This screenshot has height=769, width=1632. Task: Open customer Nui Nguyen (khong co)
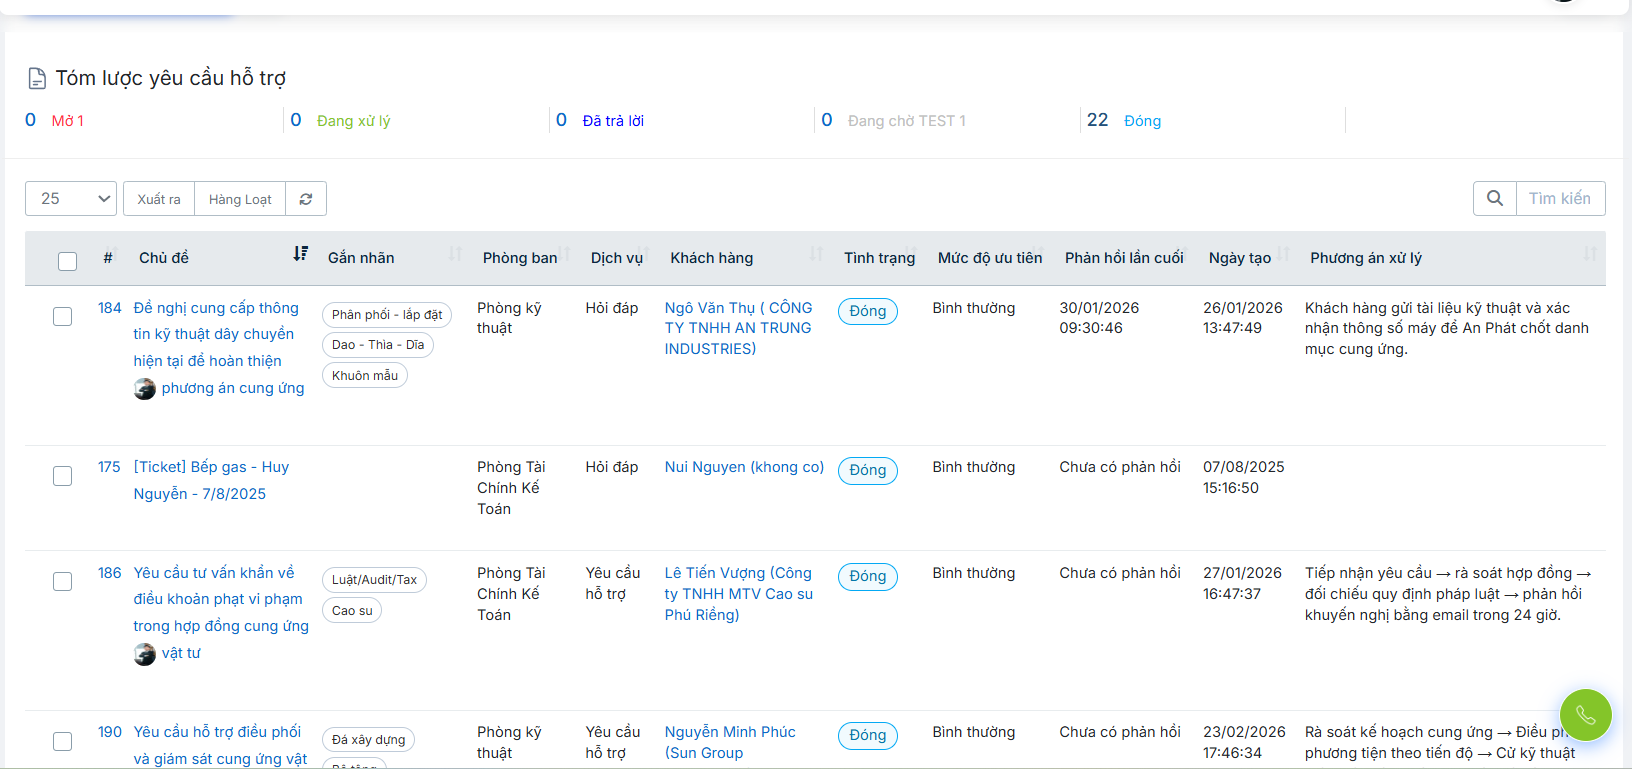pyautogui.click(x=744, y=467)
